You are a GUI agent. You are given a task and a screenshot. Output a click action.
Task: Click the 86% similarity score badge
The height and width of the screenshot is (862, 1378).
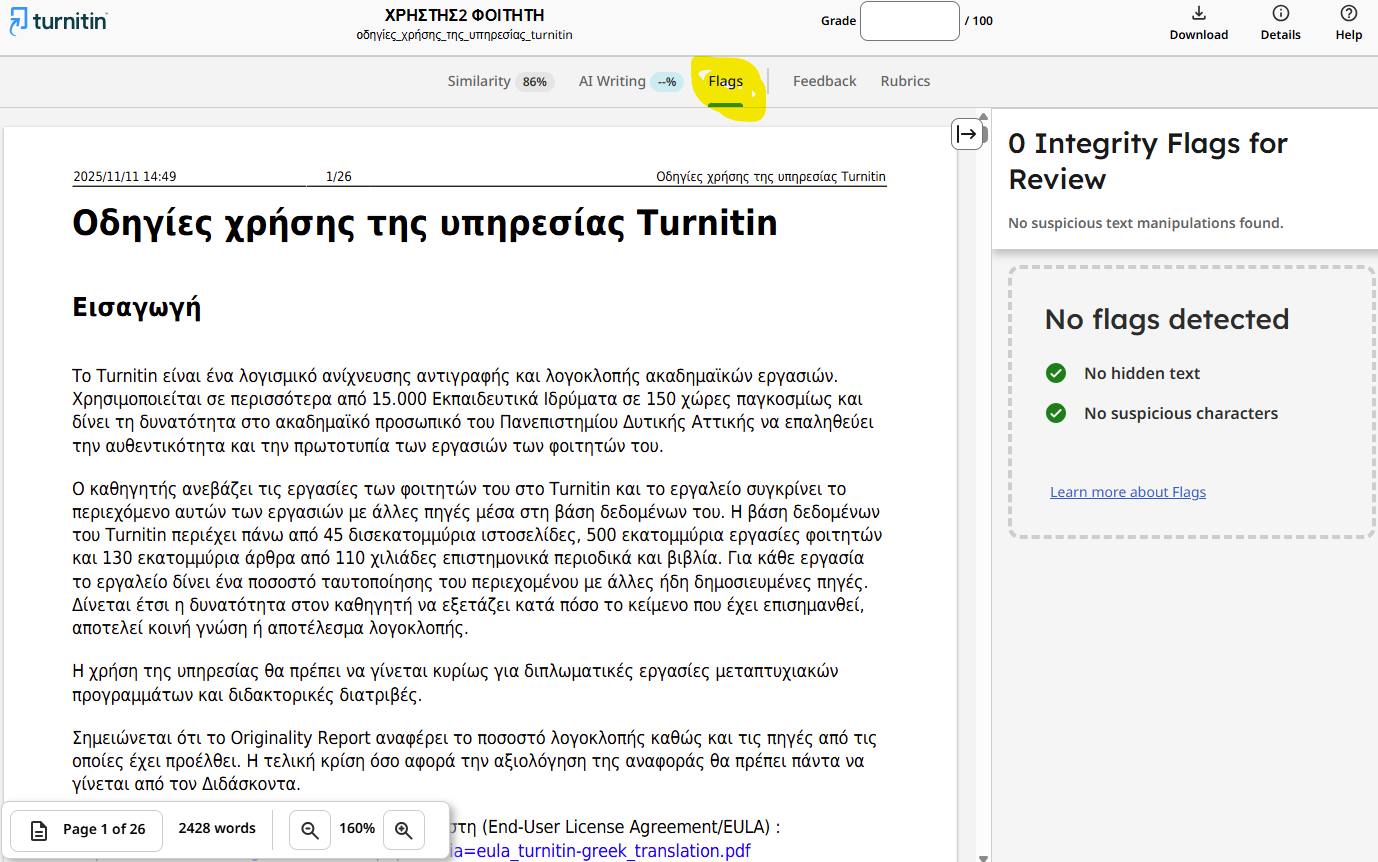point(535,82)
